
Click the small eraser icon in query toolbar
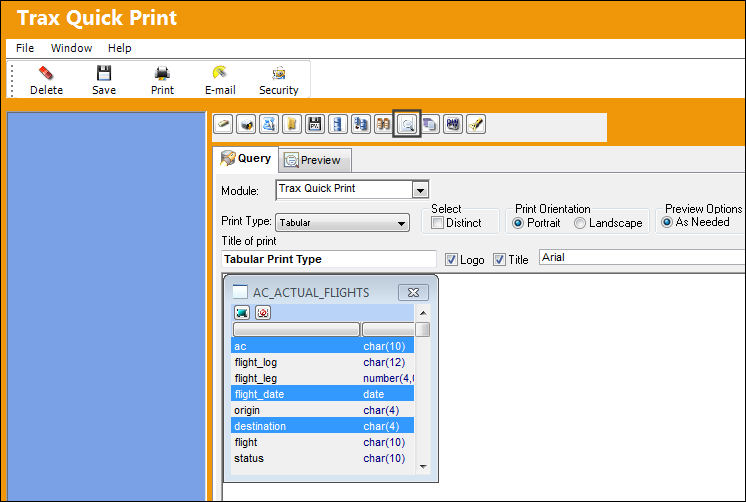point(223,125)
